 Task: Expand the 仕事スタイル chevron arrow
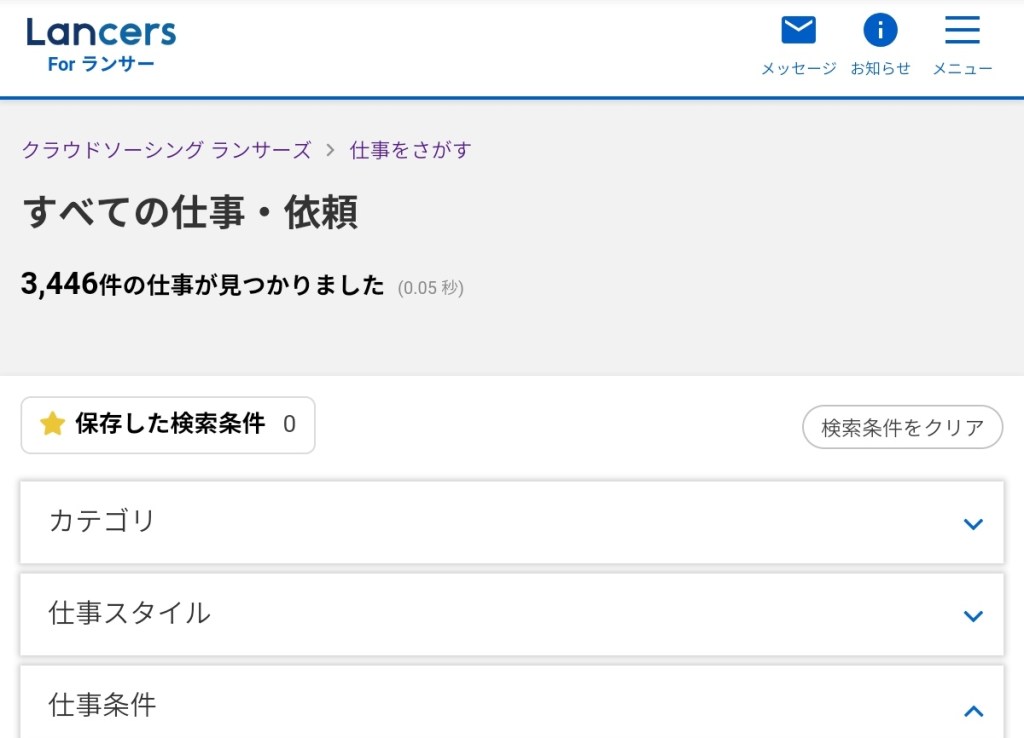pos(973,616)
